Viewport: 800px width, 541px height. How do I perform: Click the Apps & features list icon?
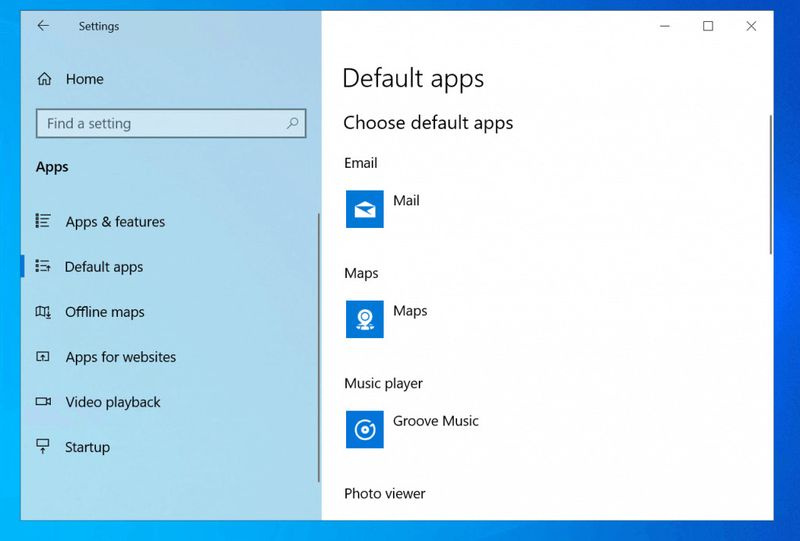tap(43, 221)
